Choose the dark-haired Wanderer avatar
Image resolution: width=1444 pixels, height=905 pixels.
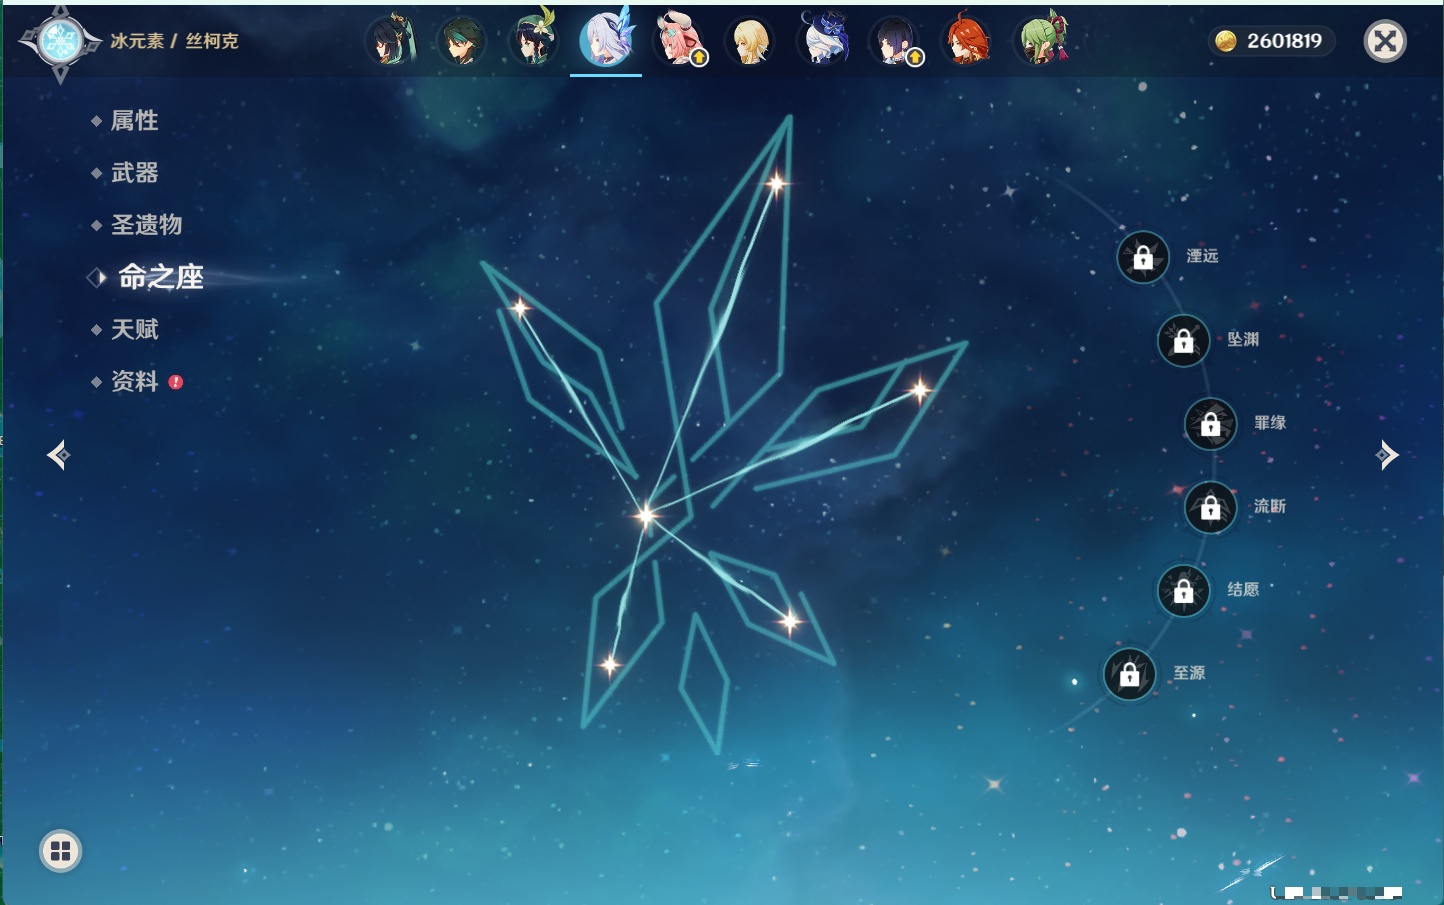[x=896, y=41]
